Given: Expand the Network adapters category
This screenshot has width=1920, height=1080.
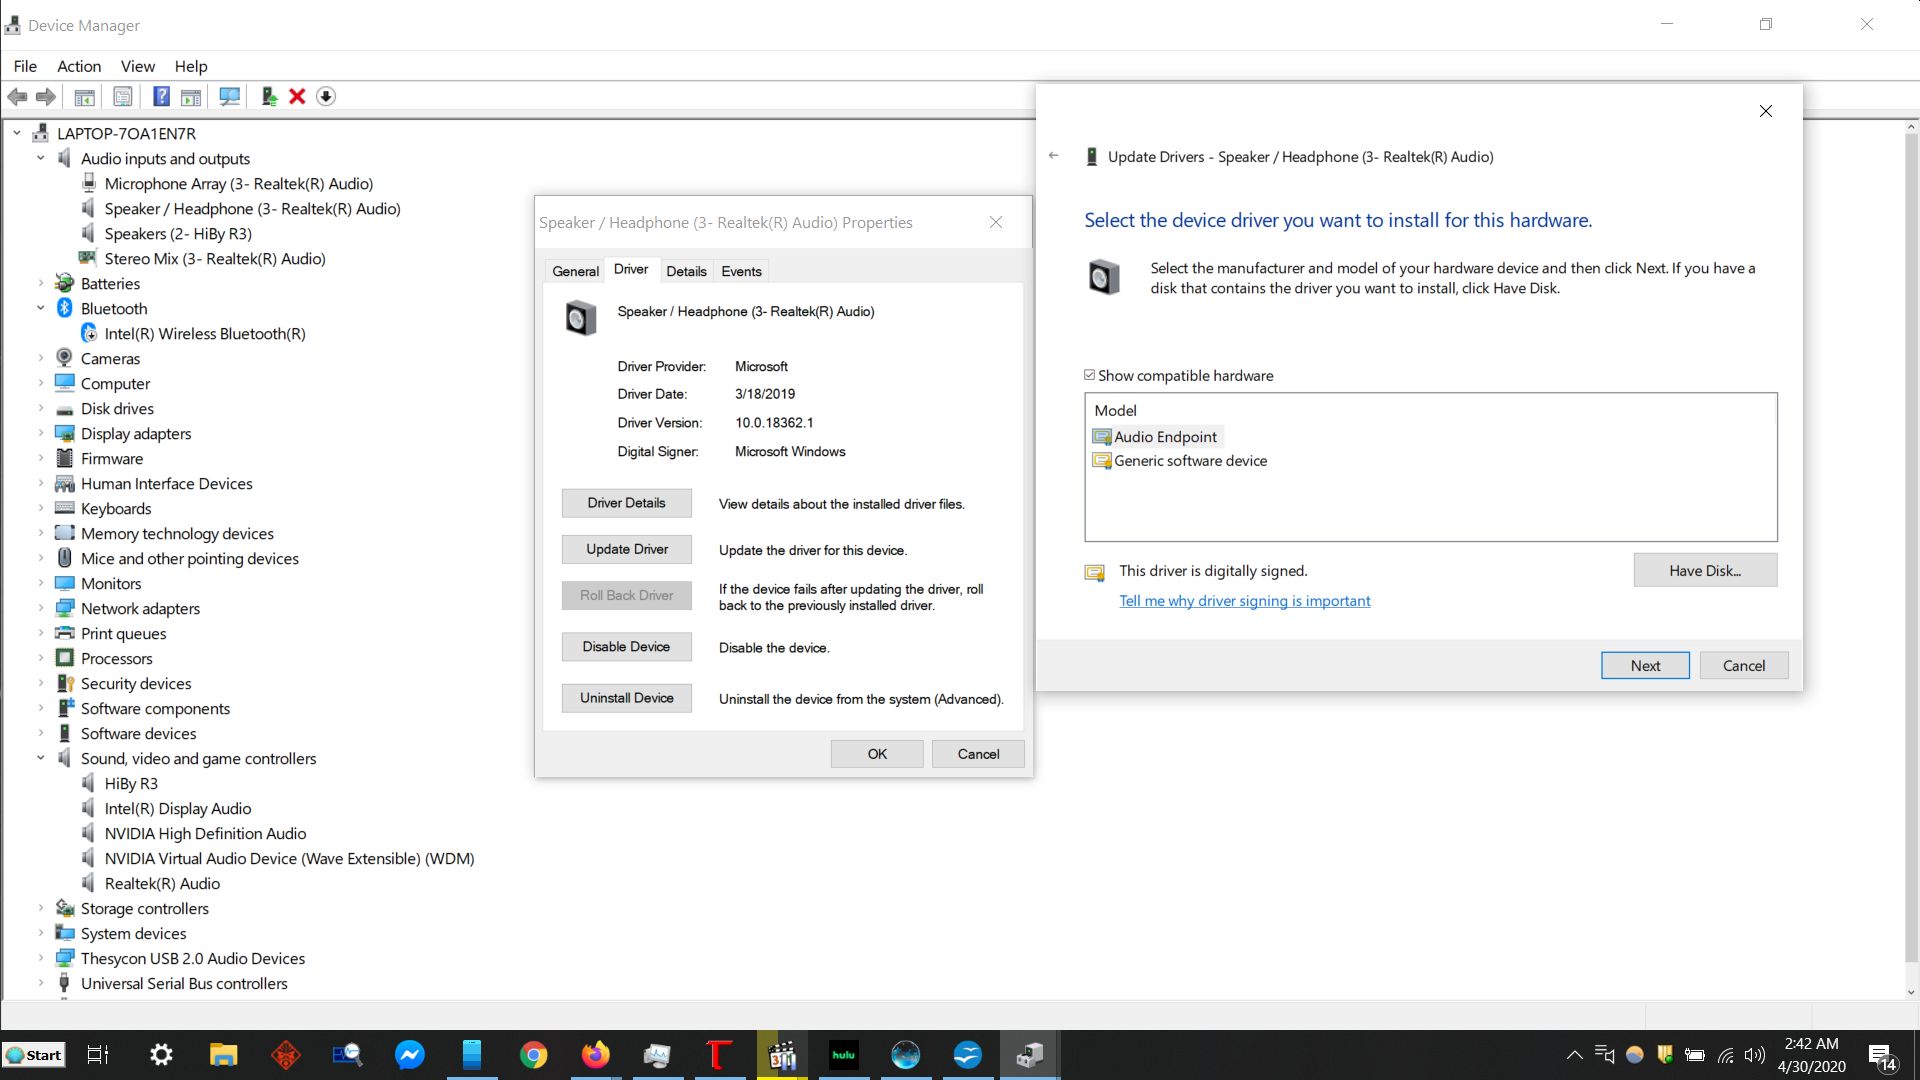Looking at the screenshot, I should [x=40, y=608].
